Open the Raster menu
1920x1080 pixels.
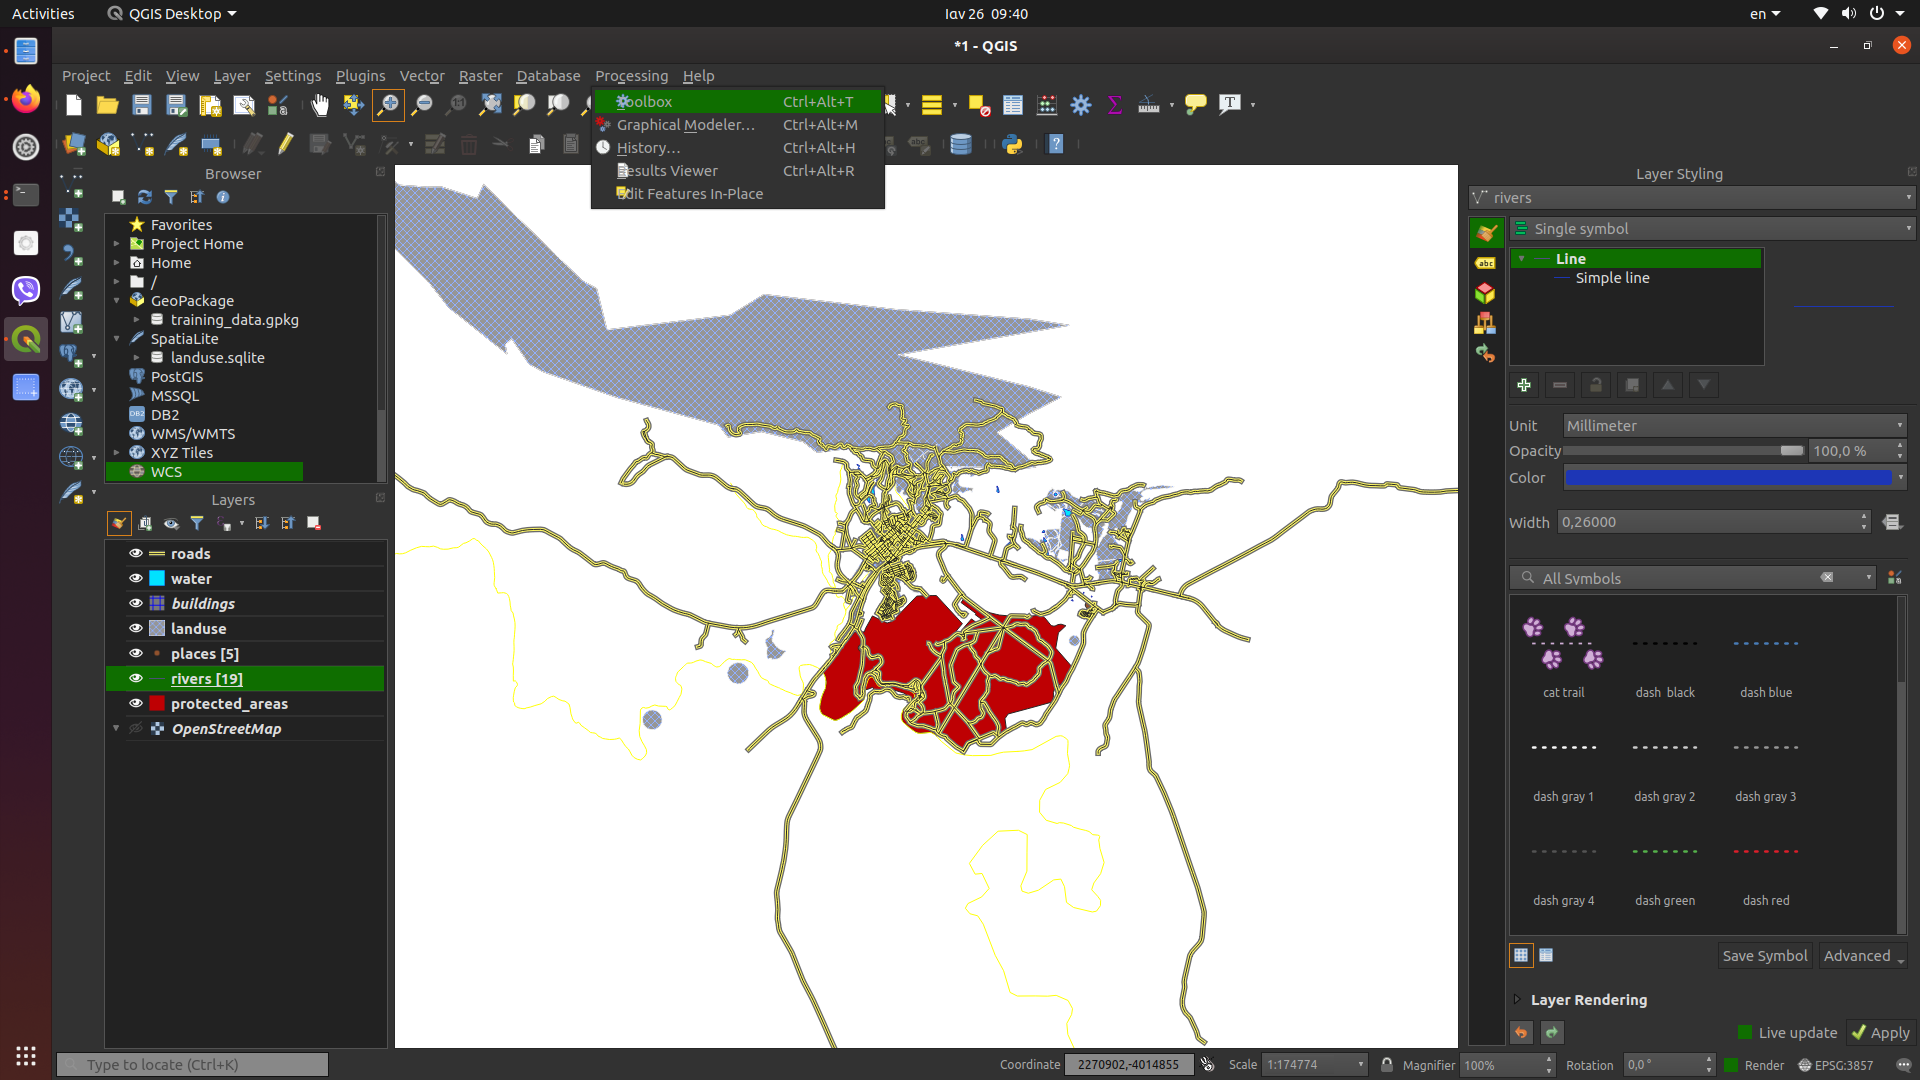tap(480, 76)
